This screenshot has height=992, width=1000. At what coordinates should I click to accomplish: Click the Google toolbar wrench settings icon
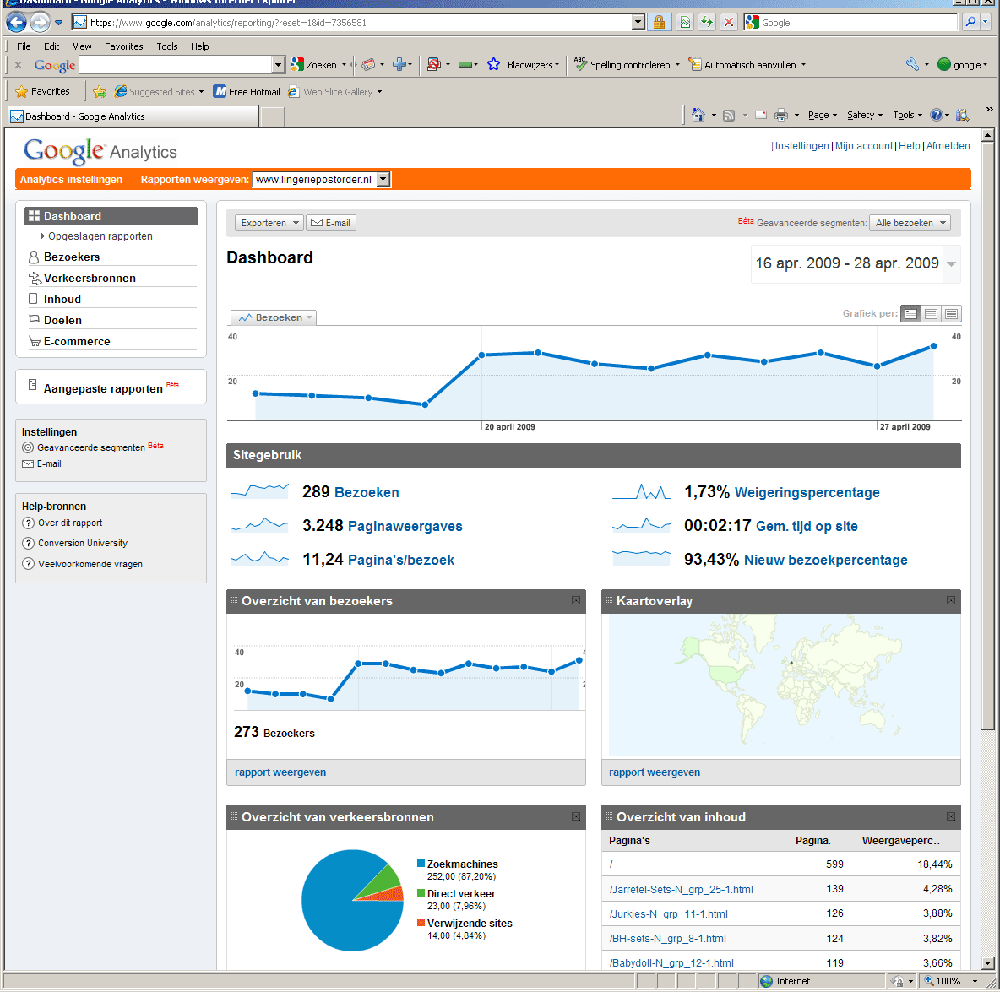tap(913, 64)
